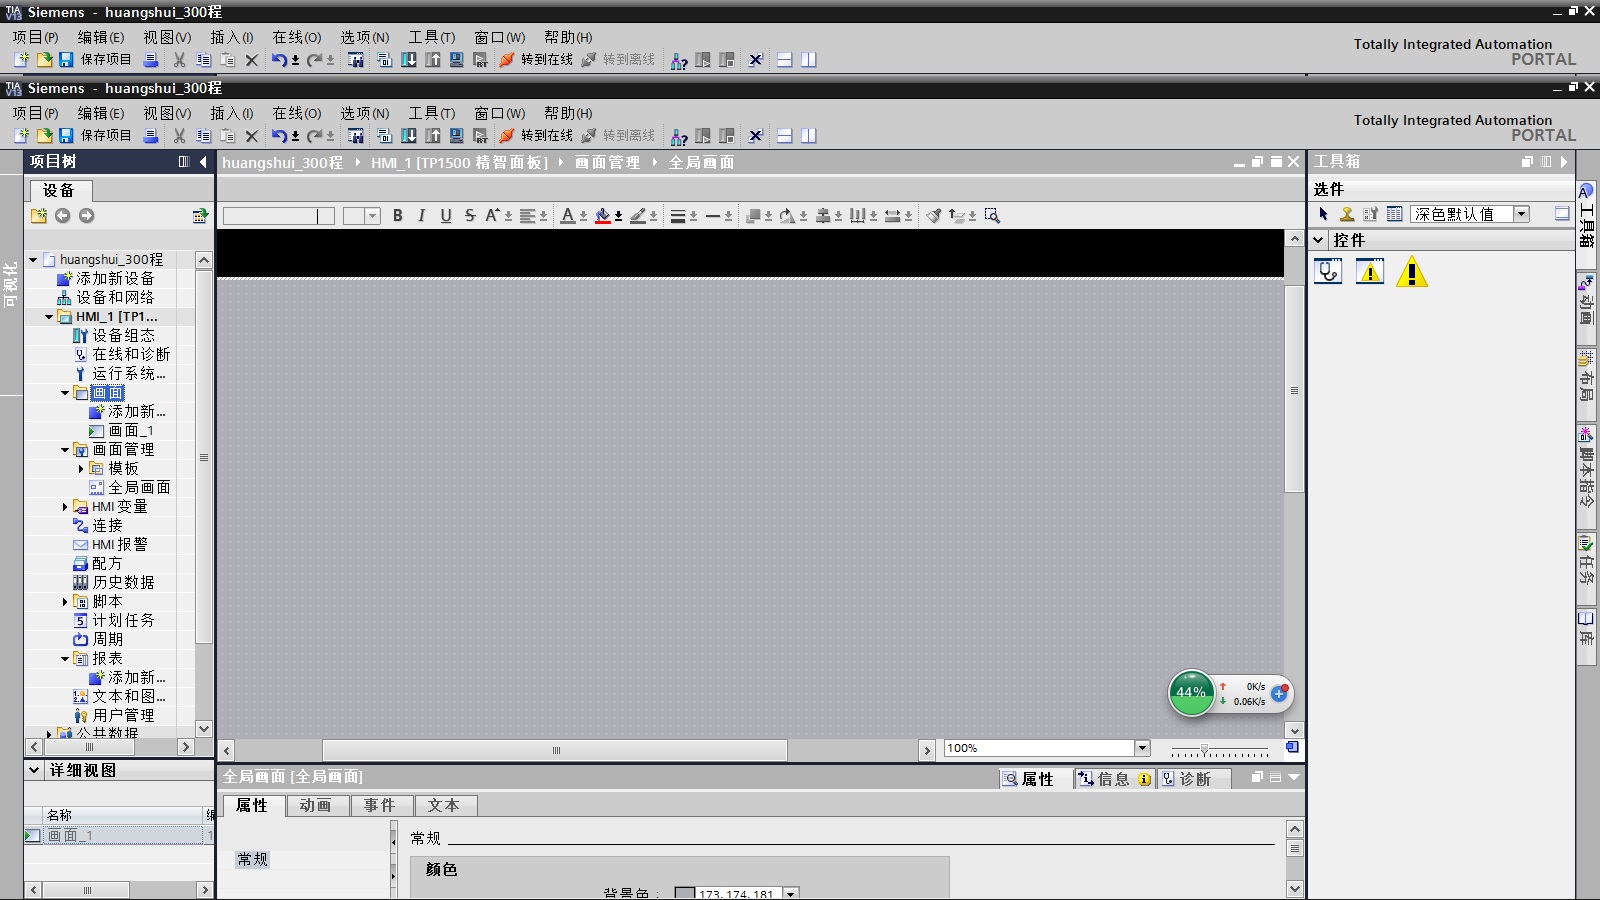The height and width of the screenshot is (900, 1600).
Task: Open the 设备 tab in the project tree
Action: [x=59, y=190]
